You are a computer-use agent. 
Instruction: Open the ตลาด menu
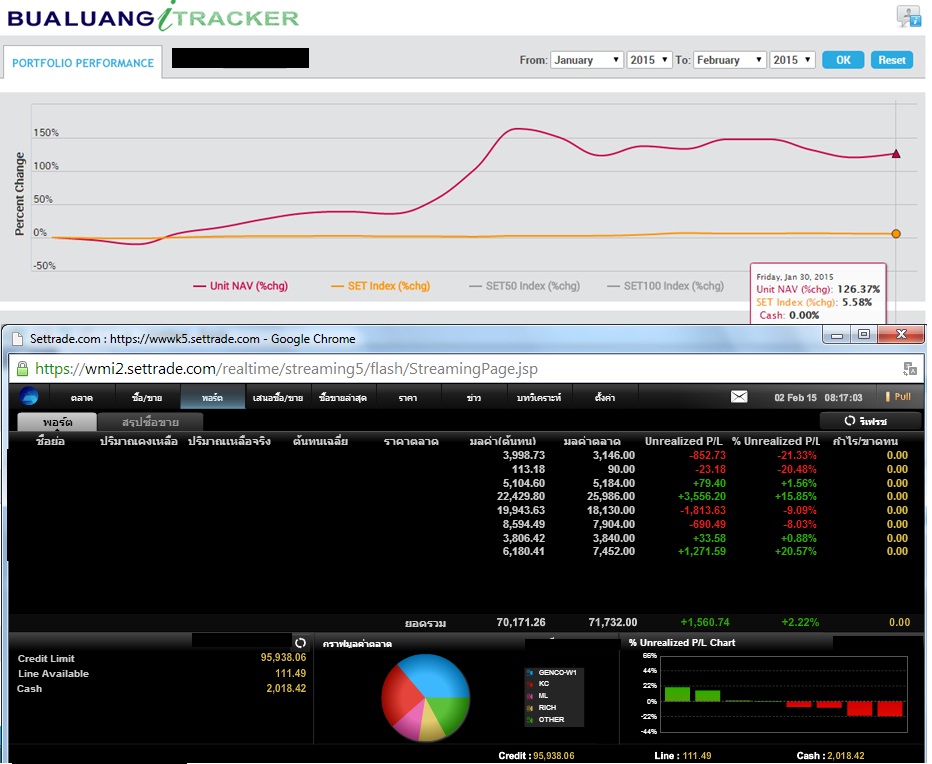tap(81, 397)
